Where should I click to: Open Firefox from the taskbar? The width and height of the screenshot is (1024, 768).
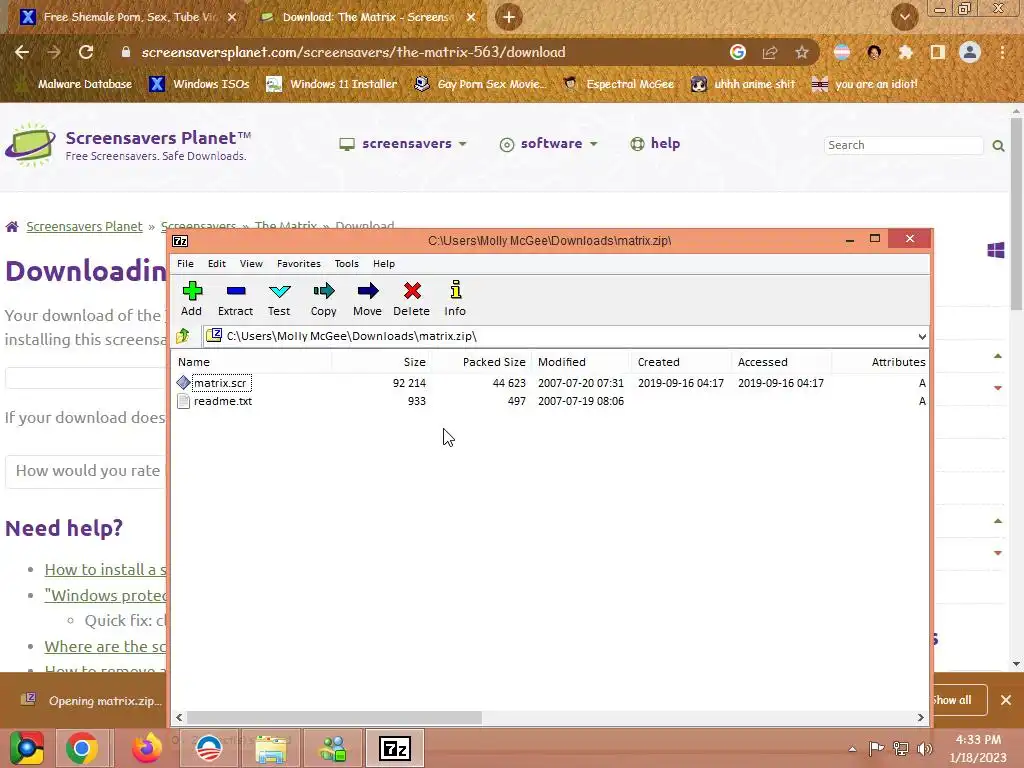click(x=147, y=748)
